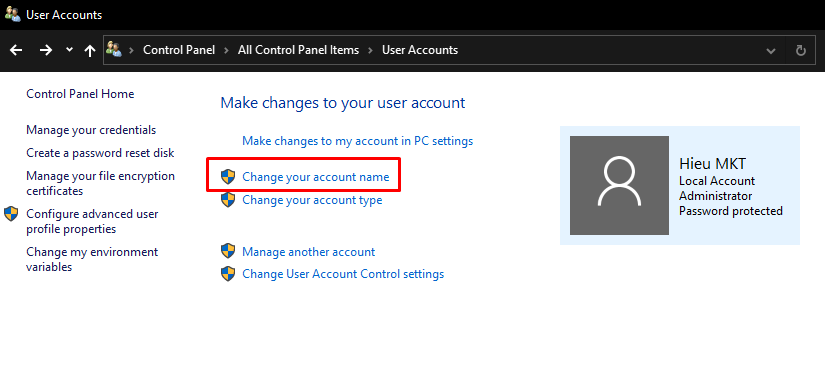The width and height of the screenshot is (825, 377).
Task: Go back with the left arrow
Action: [x=16, y=50]
